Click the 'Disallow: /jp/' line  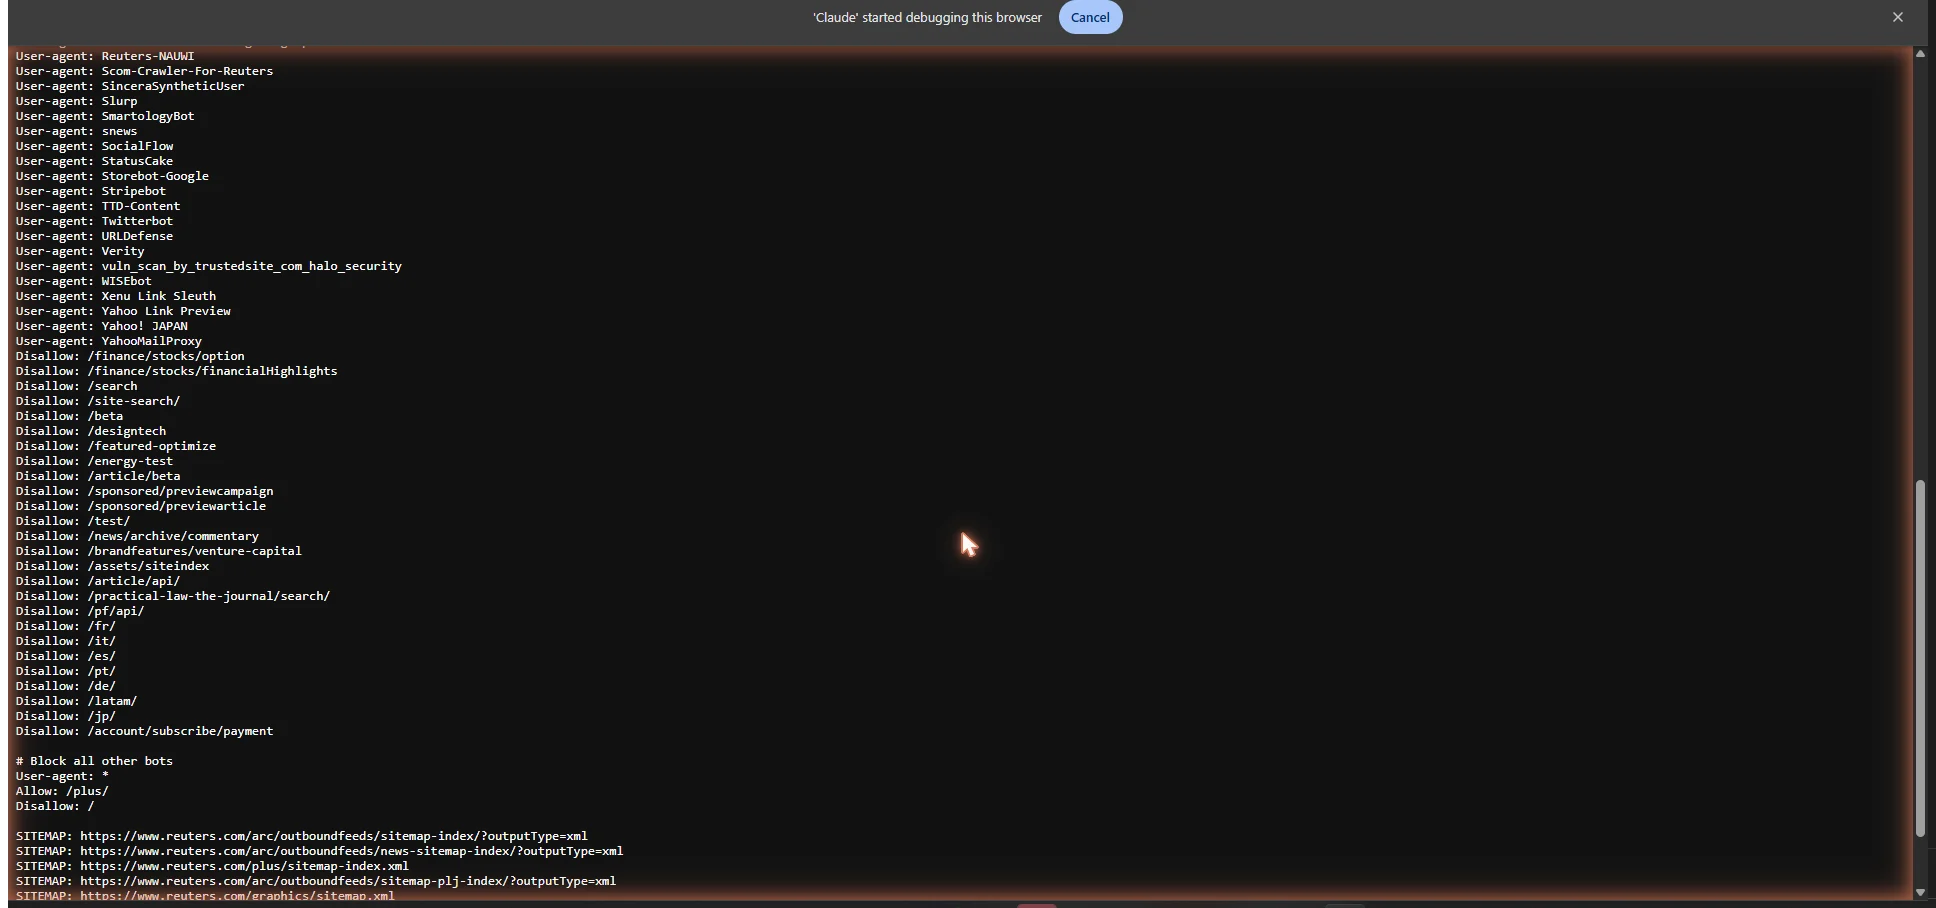coord(66,716)
